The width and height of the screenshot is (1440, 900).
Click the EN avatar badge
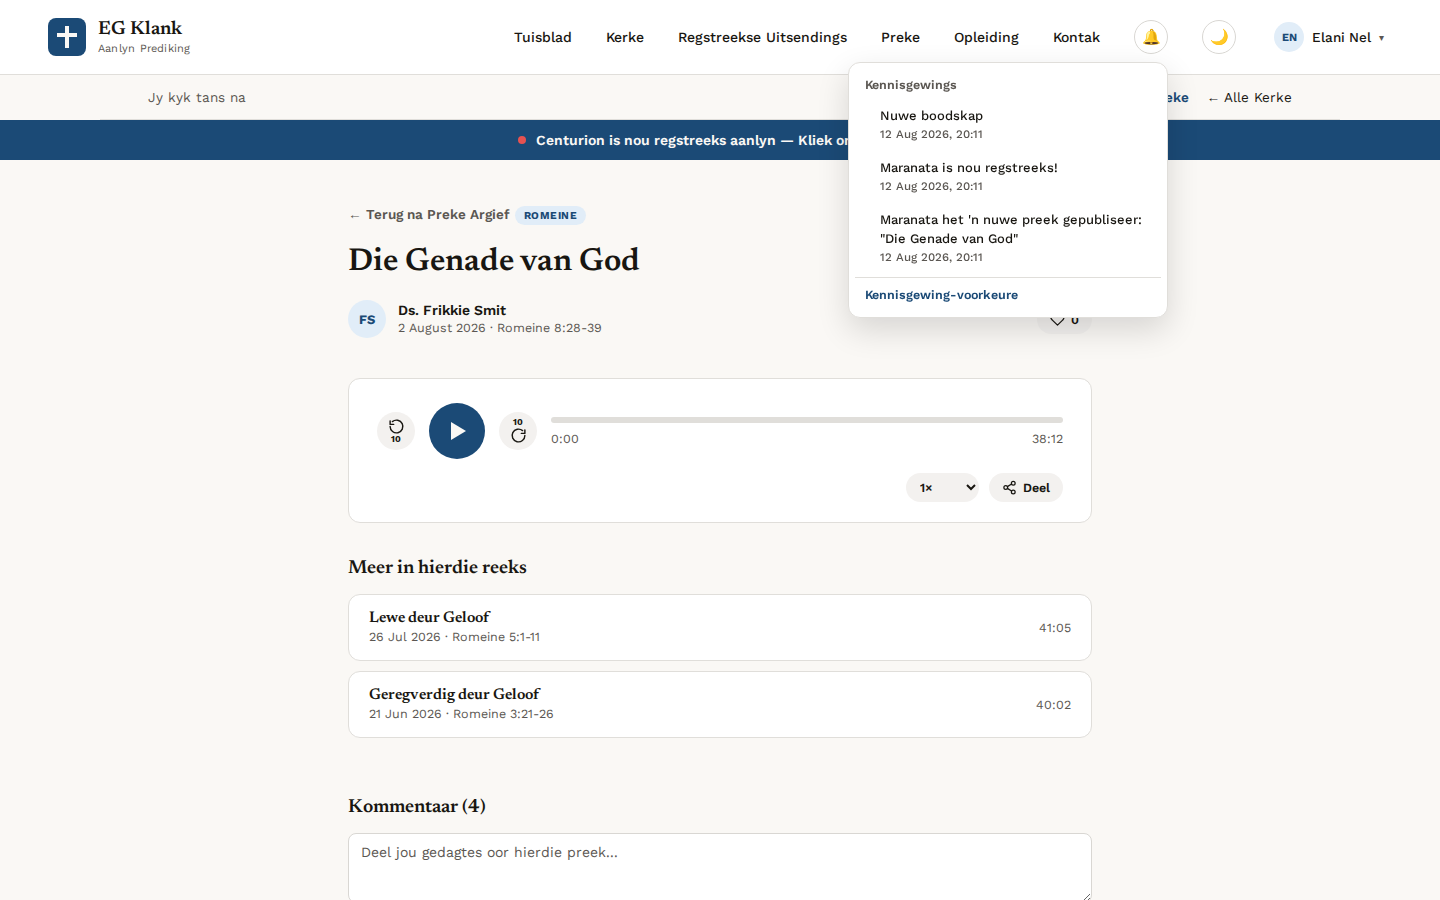click(x=1289, y=37)
